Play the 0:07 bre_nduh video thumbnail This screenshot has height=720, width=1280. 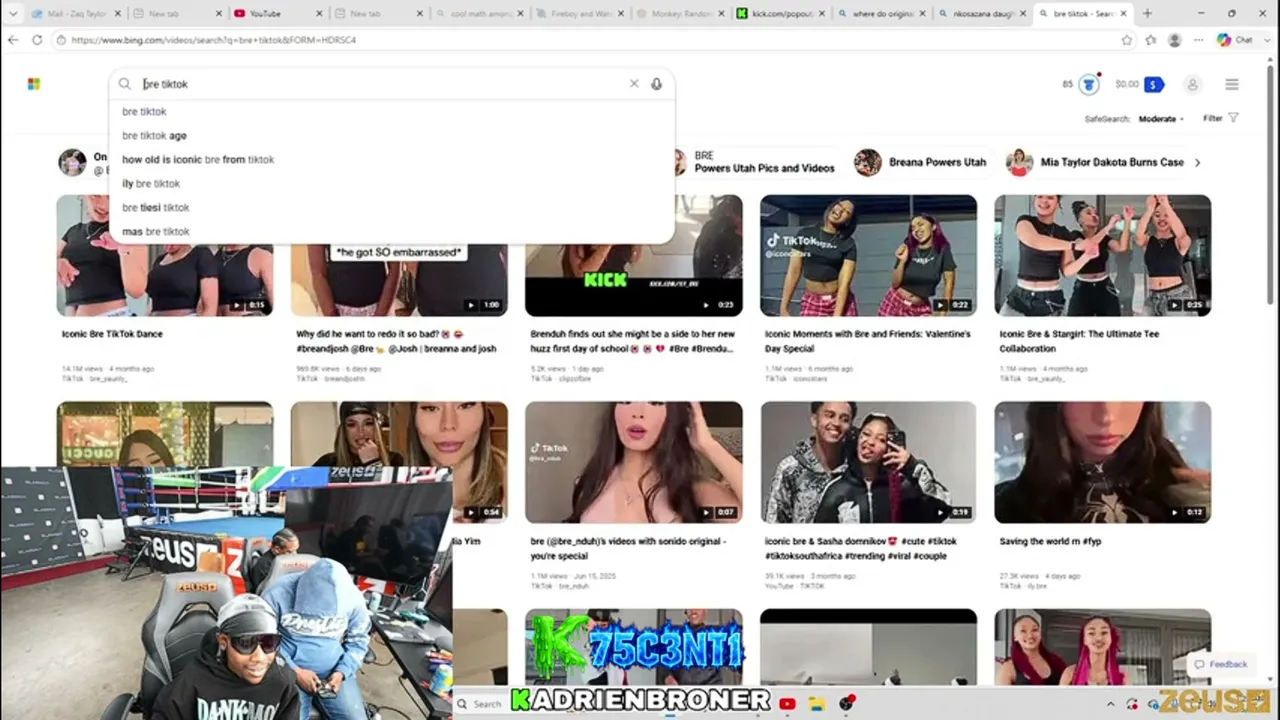634,462
